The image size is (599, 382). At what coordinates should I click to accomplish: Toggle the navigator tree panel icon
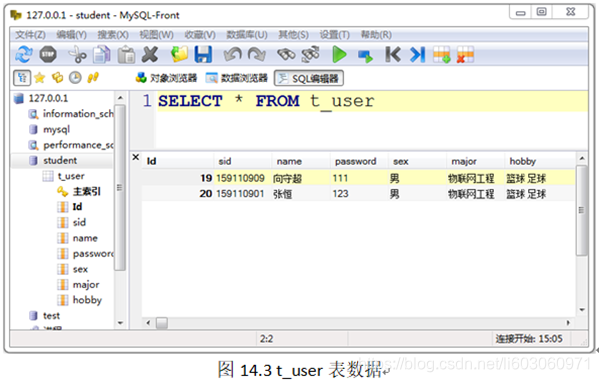coord(22,78)
